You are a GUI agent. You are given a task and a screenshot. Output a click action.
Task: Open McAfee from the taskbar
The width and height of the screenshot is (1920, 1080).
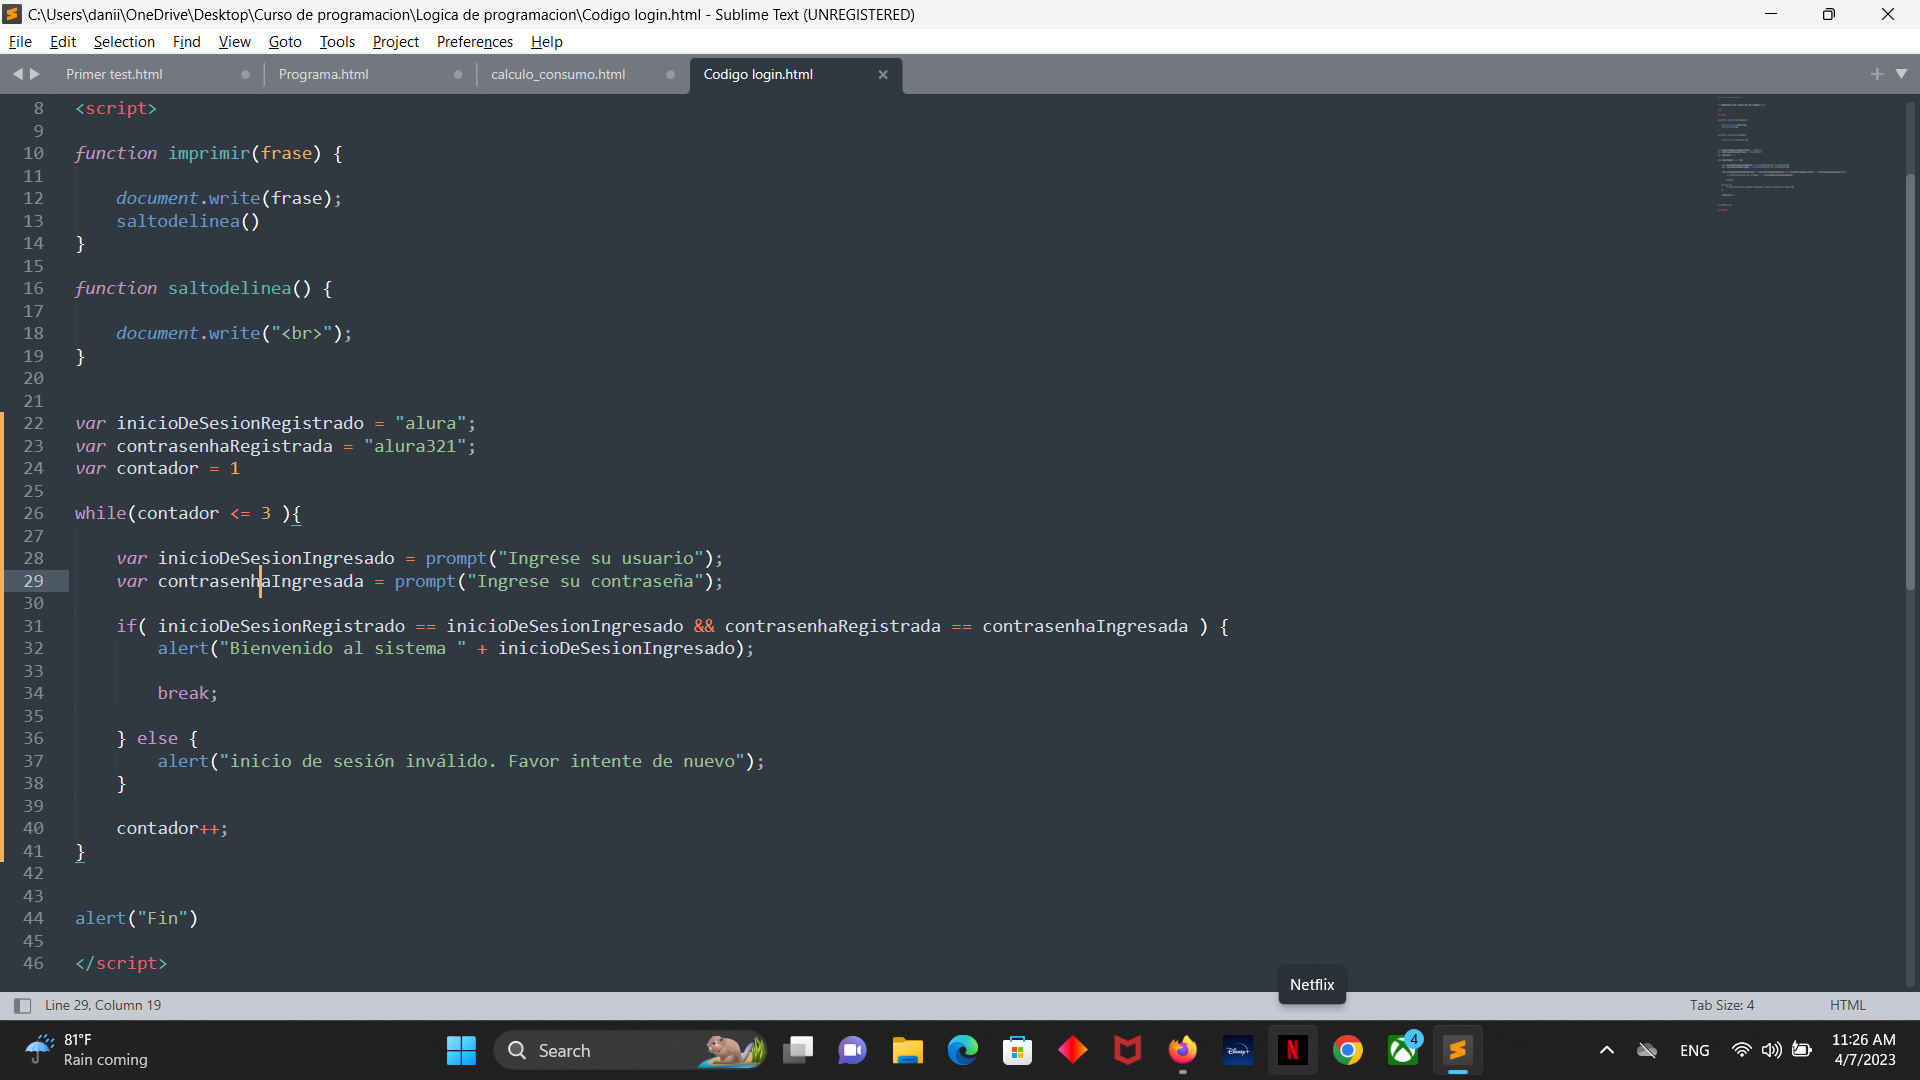[x=1128, y=1050]
